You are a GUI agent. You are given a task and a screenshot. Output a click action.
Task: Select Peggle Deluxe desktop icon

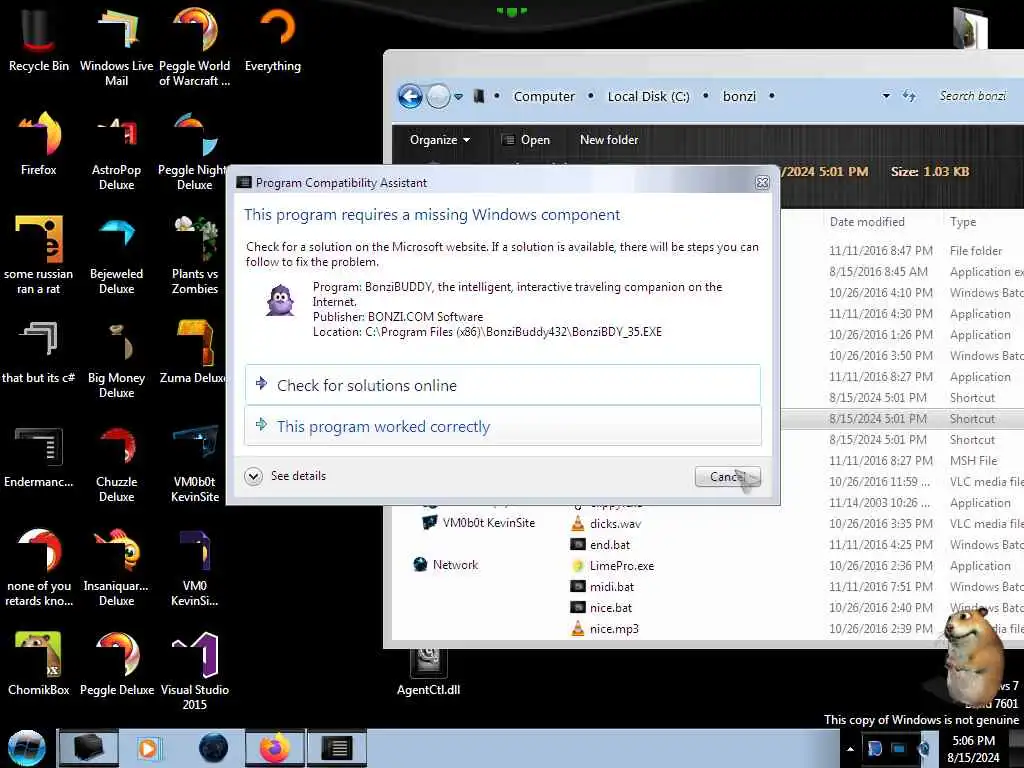pos(116,664)
